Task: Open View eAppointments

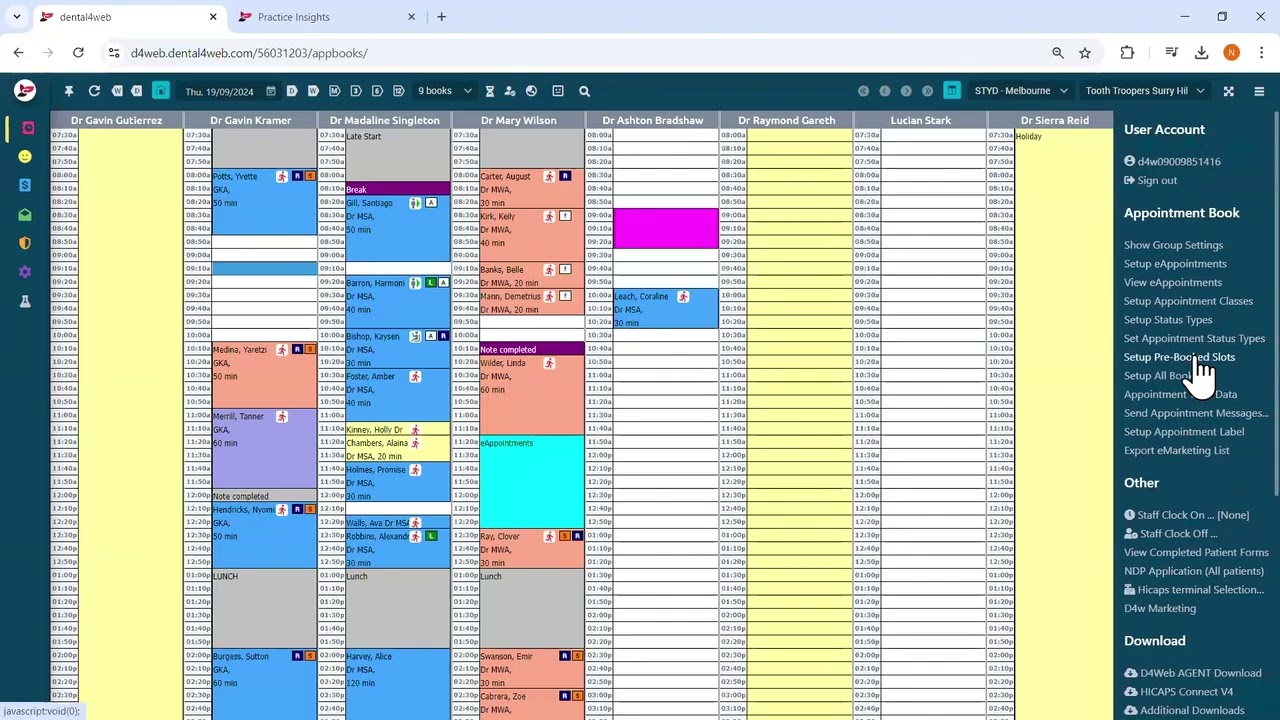Action: tap(1173, 283)
